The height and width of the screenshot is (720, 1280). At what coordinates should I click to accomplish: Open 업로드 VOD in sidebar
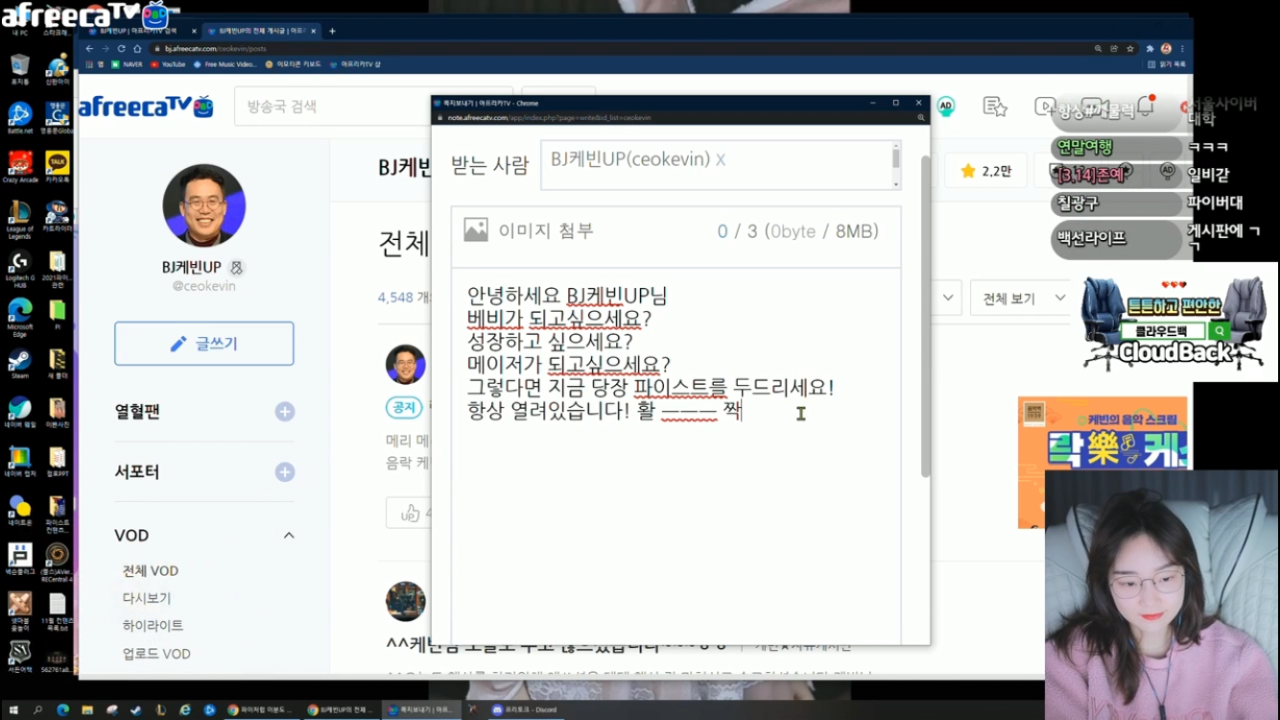pos(156,653)
